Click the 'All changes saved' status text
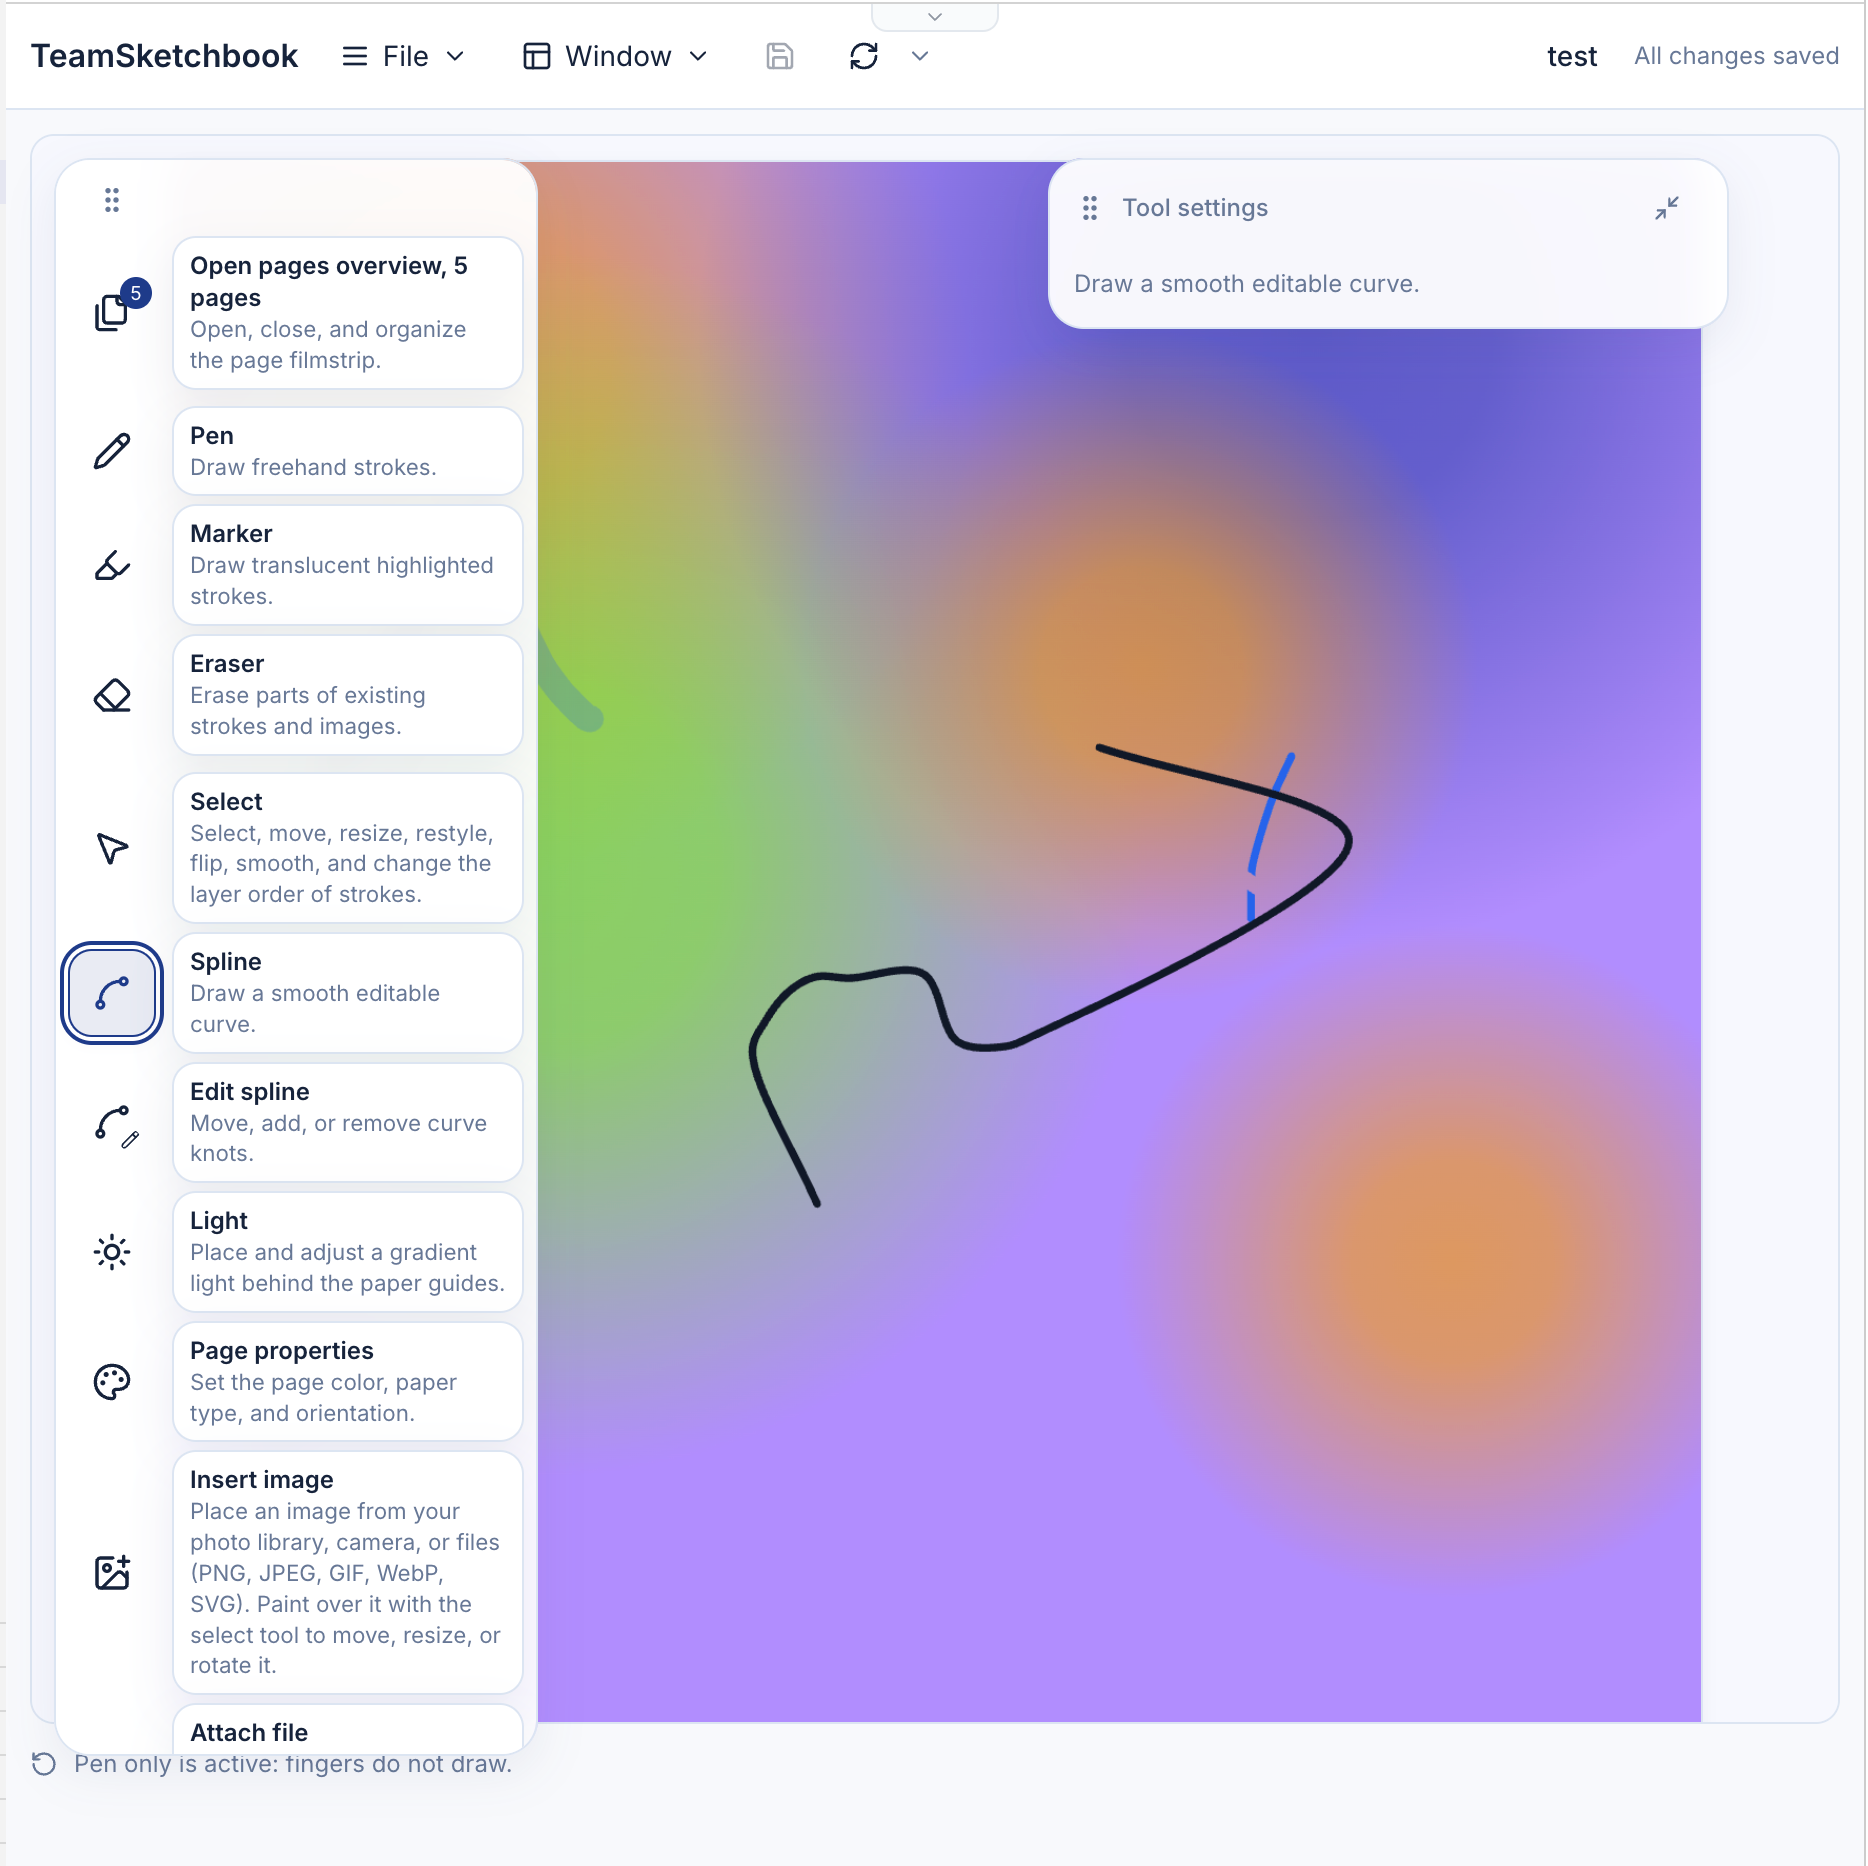Screen dimensions: 1868x1866 coord(1736,56)
